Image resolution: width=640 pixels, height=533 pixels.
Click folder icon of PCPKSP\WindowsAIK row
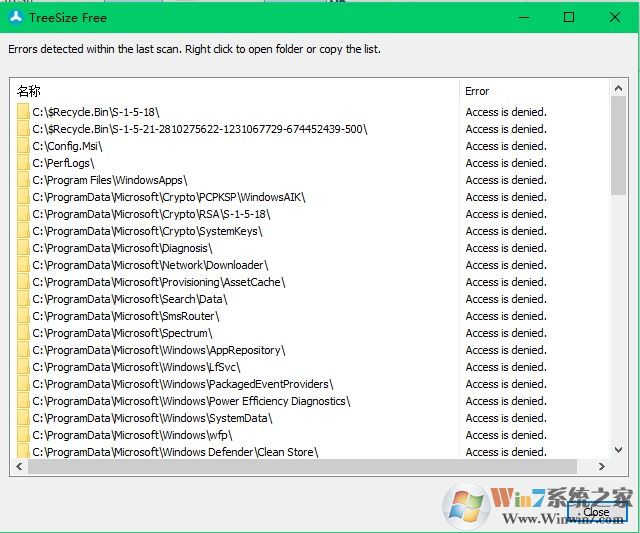[x=23, y=197]
